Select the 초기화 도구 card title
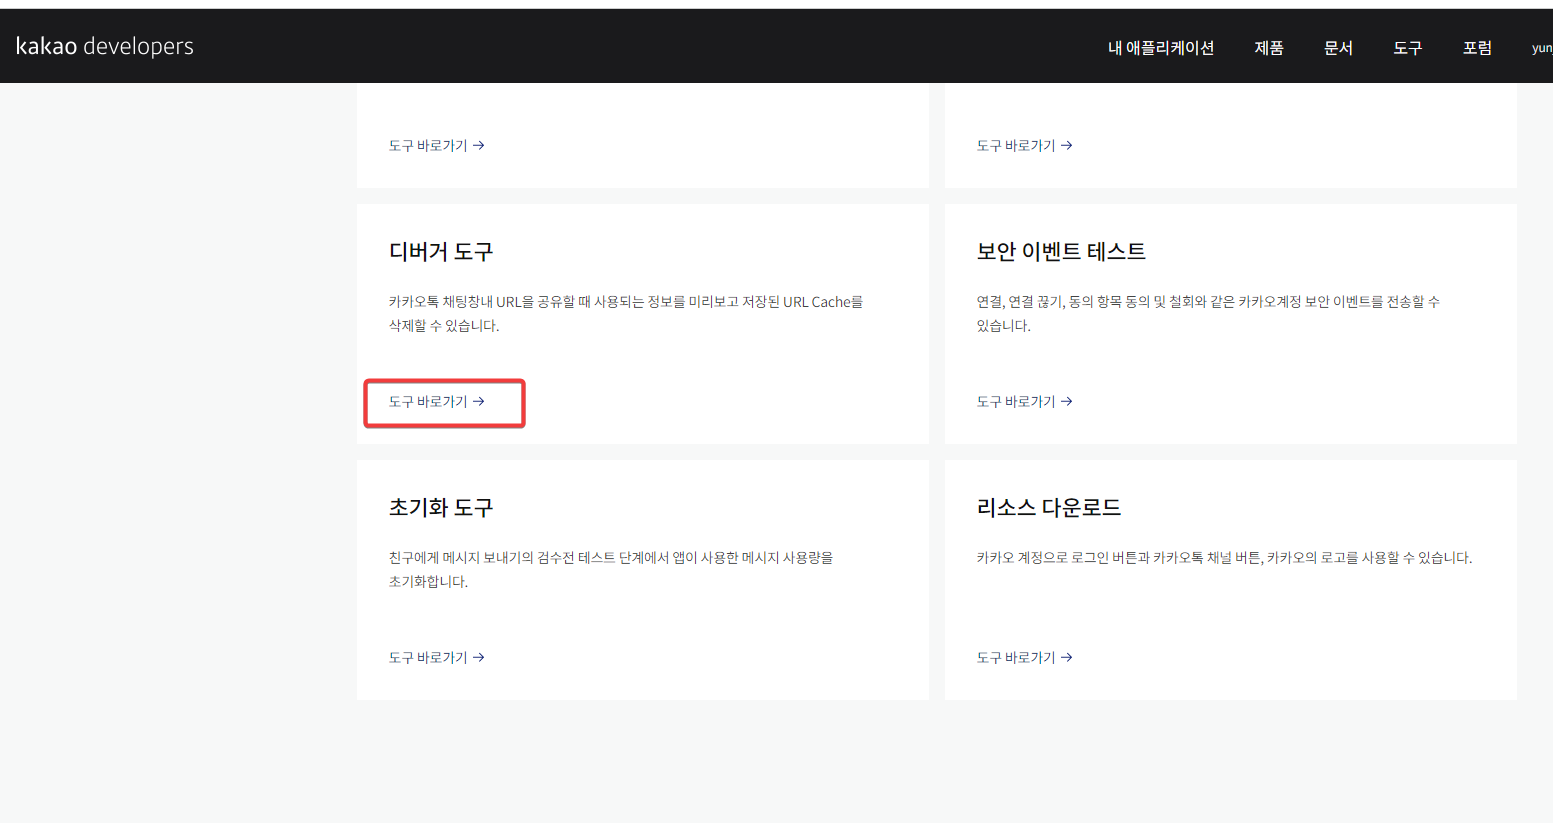This screenshot has width=1553, height=823. pyautogui.click(x=441, y=508)
